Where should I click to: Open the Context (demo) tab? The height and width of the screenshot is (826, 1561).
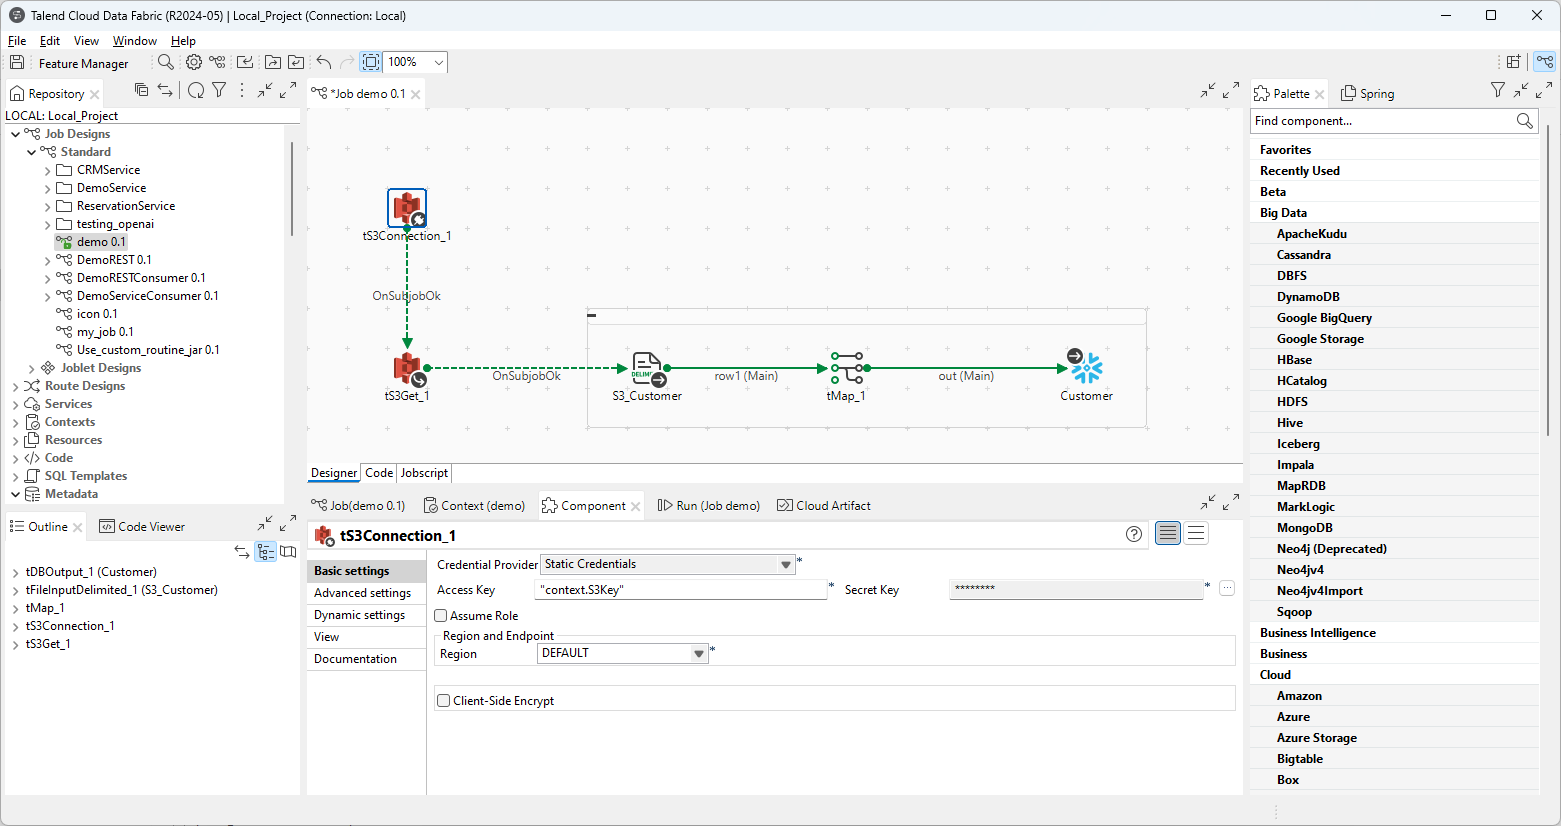coord(474,506)
